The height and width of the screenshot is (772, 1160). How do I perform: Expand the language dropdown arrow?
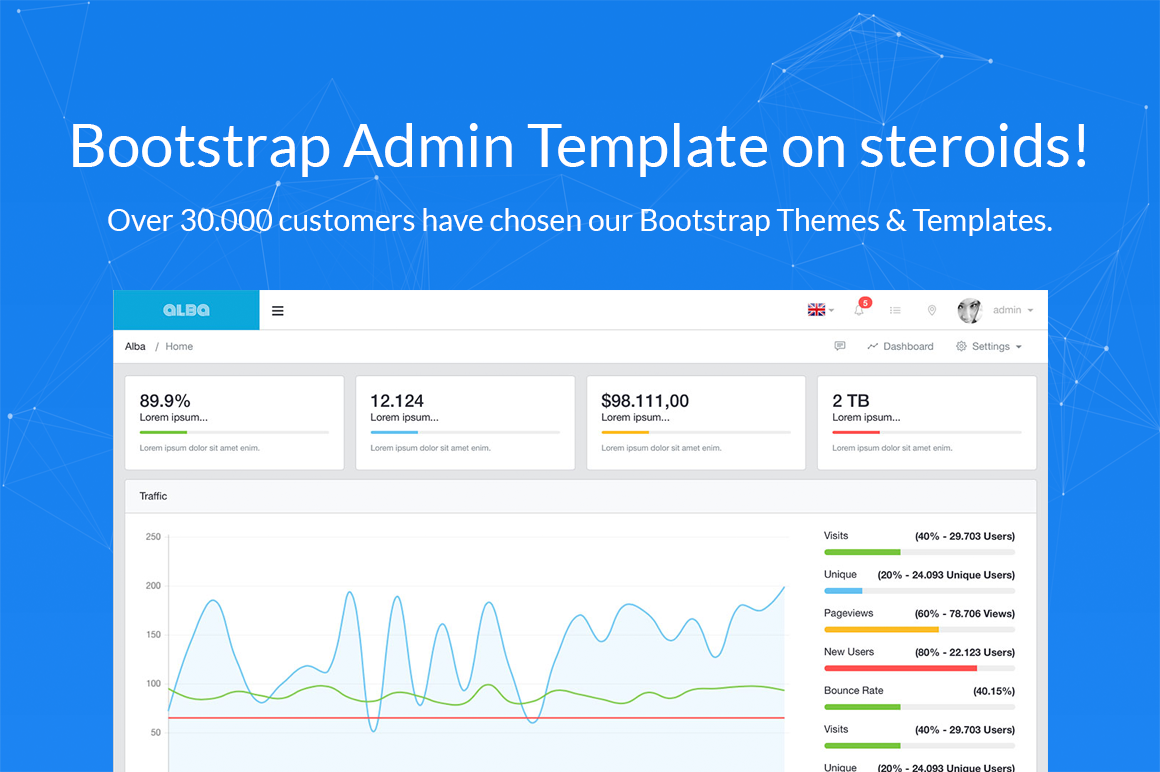coord(831,311)
